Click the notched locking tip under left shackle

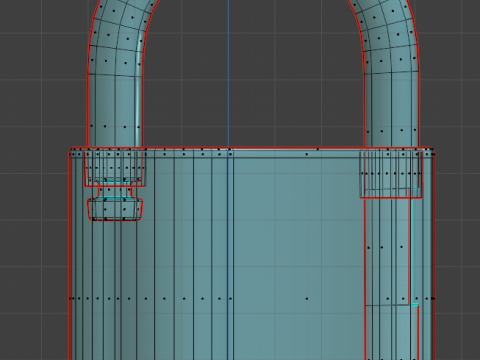(115, 209)
